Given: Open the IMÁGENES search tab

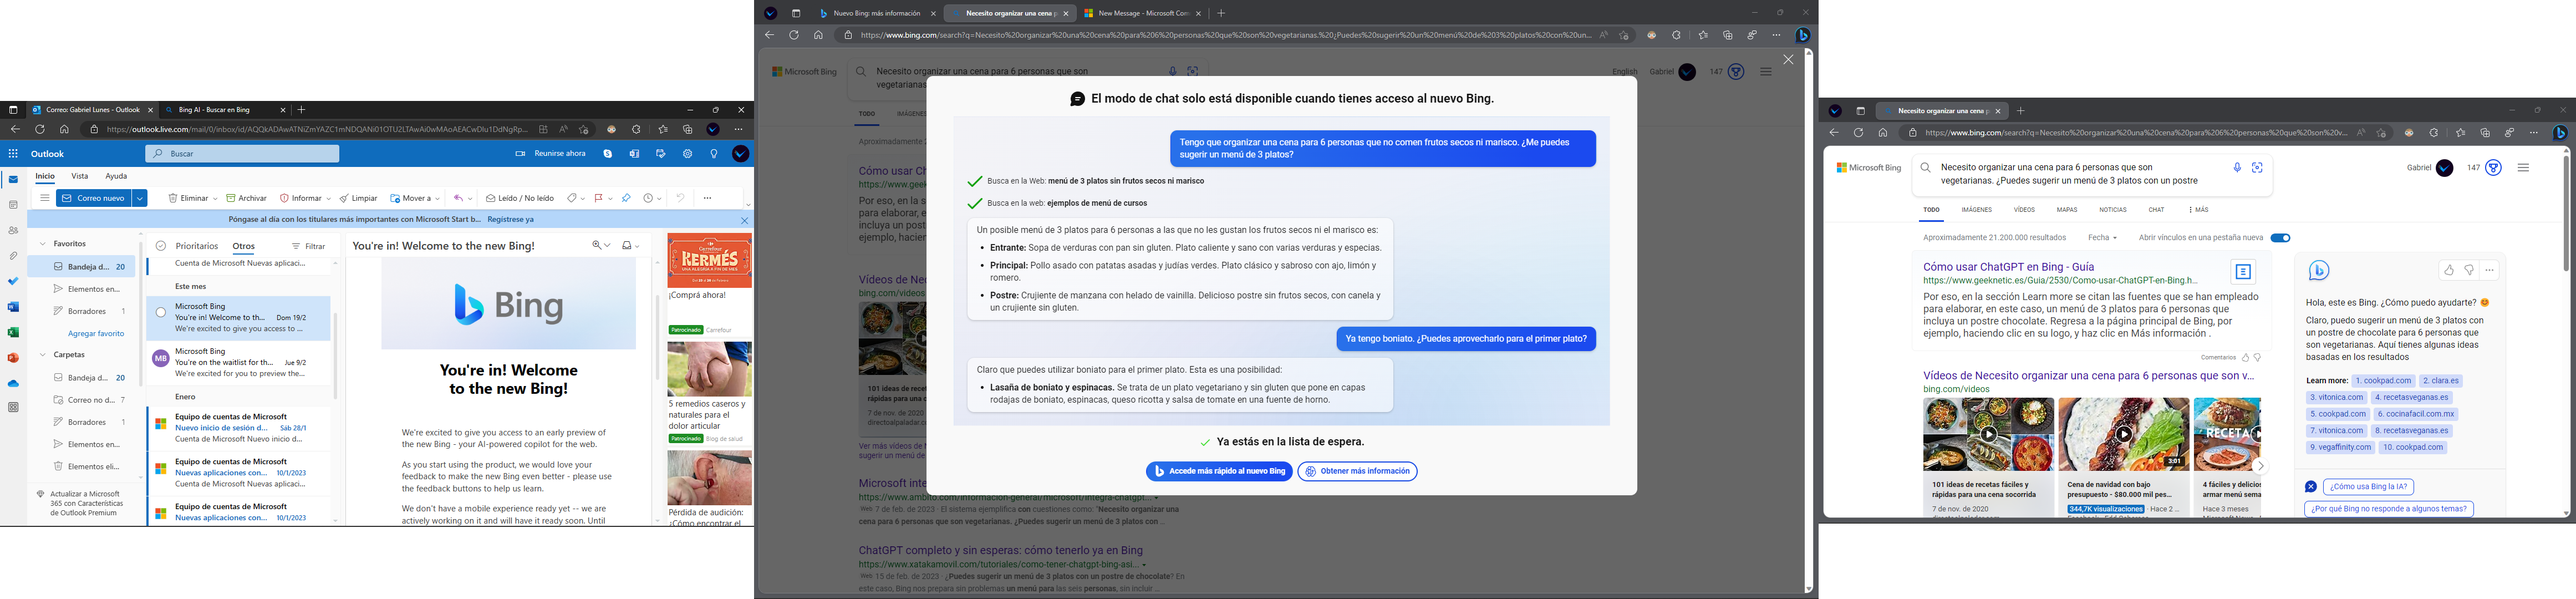Looking at the screenshot, I should (x=1976, y=210).
